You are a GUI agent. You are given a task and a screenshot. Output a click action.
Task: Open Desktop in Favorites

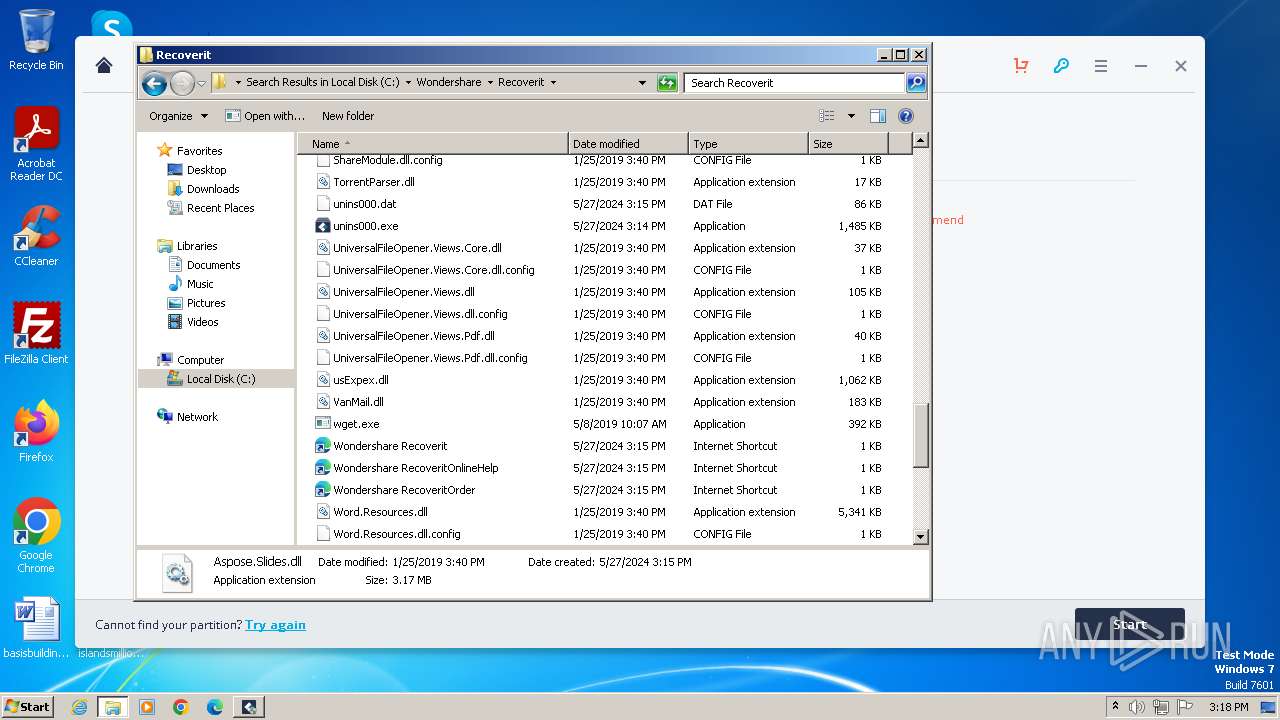(x=206, y=170)
